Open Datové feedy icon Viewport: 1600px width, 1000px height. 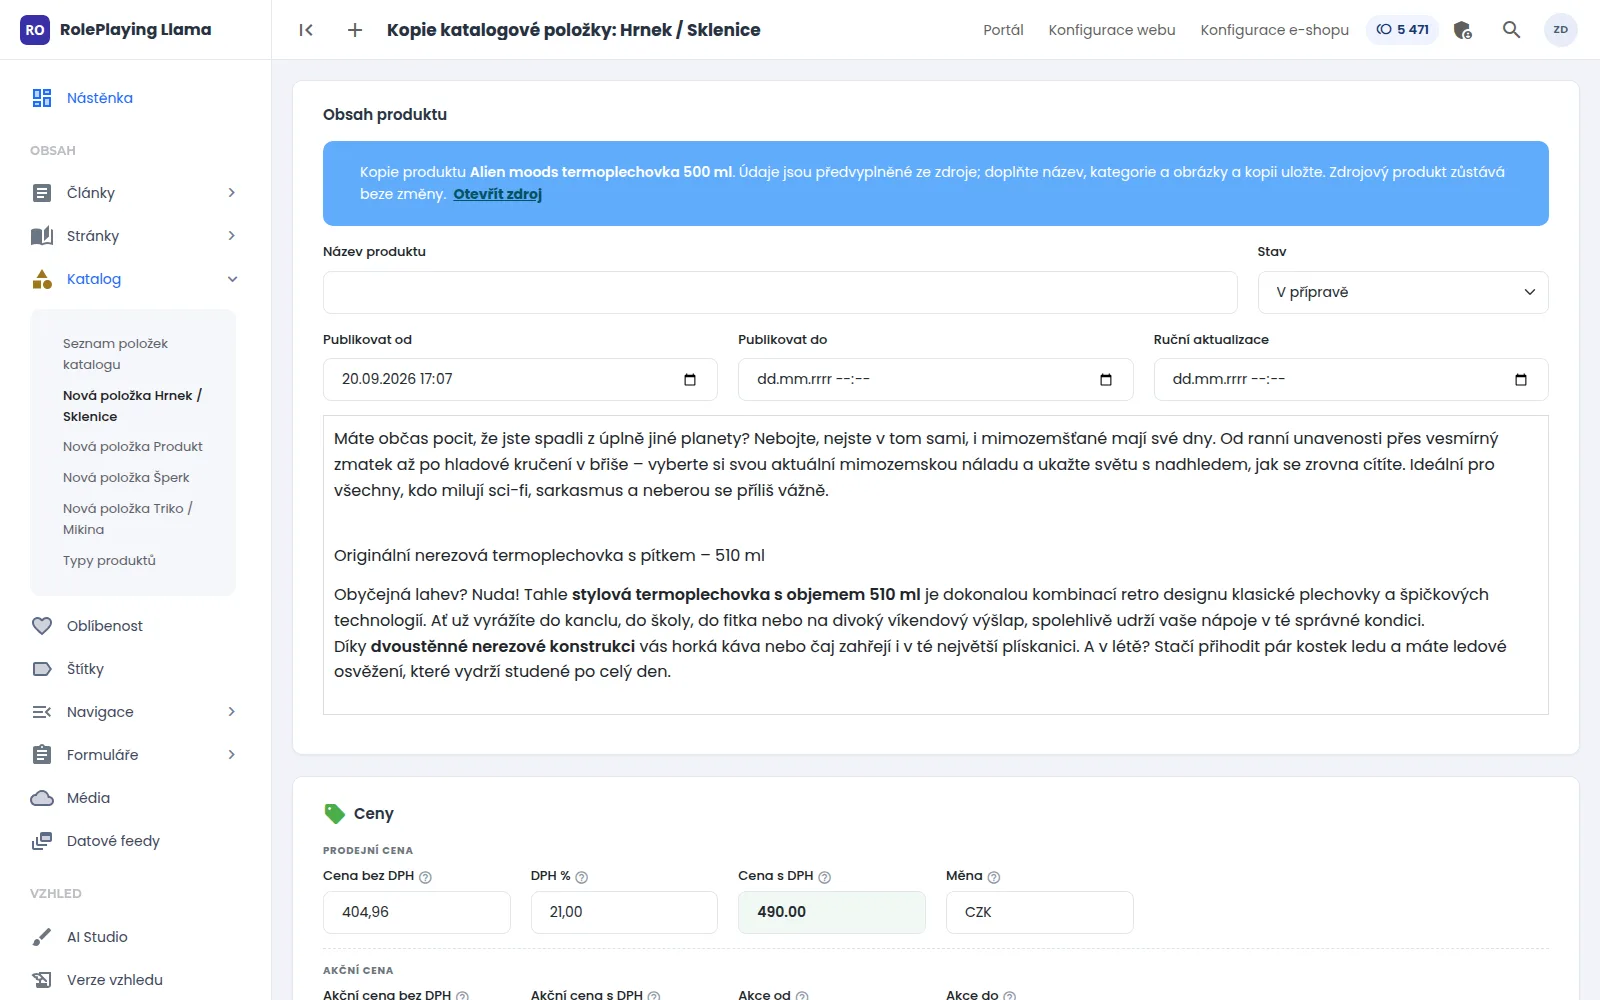click(42, 841)
